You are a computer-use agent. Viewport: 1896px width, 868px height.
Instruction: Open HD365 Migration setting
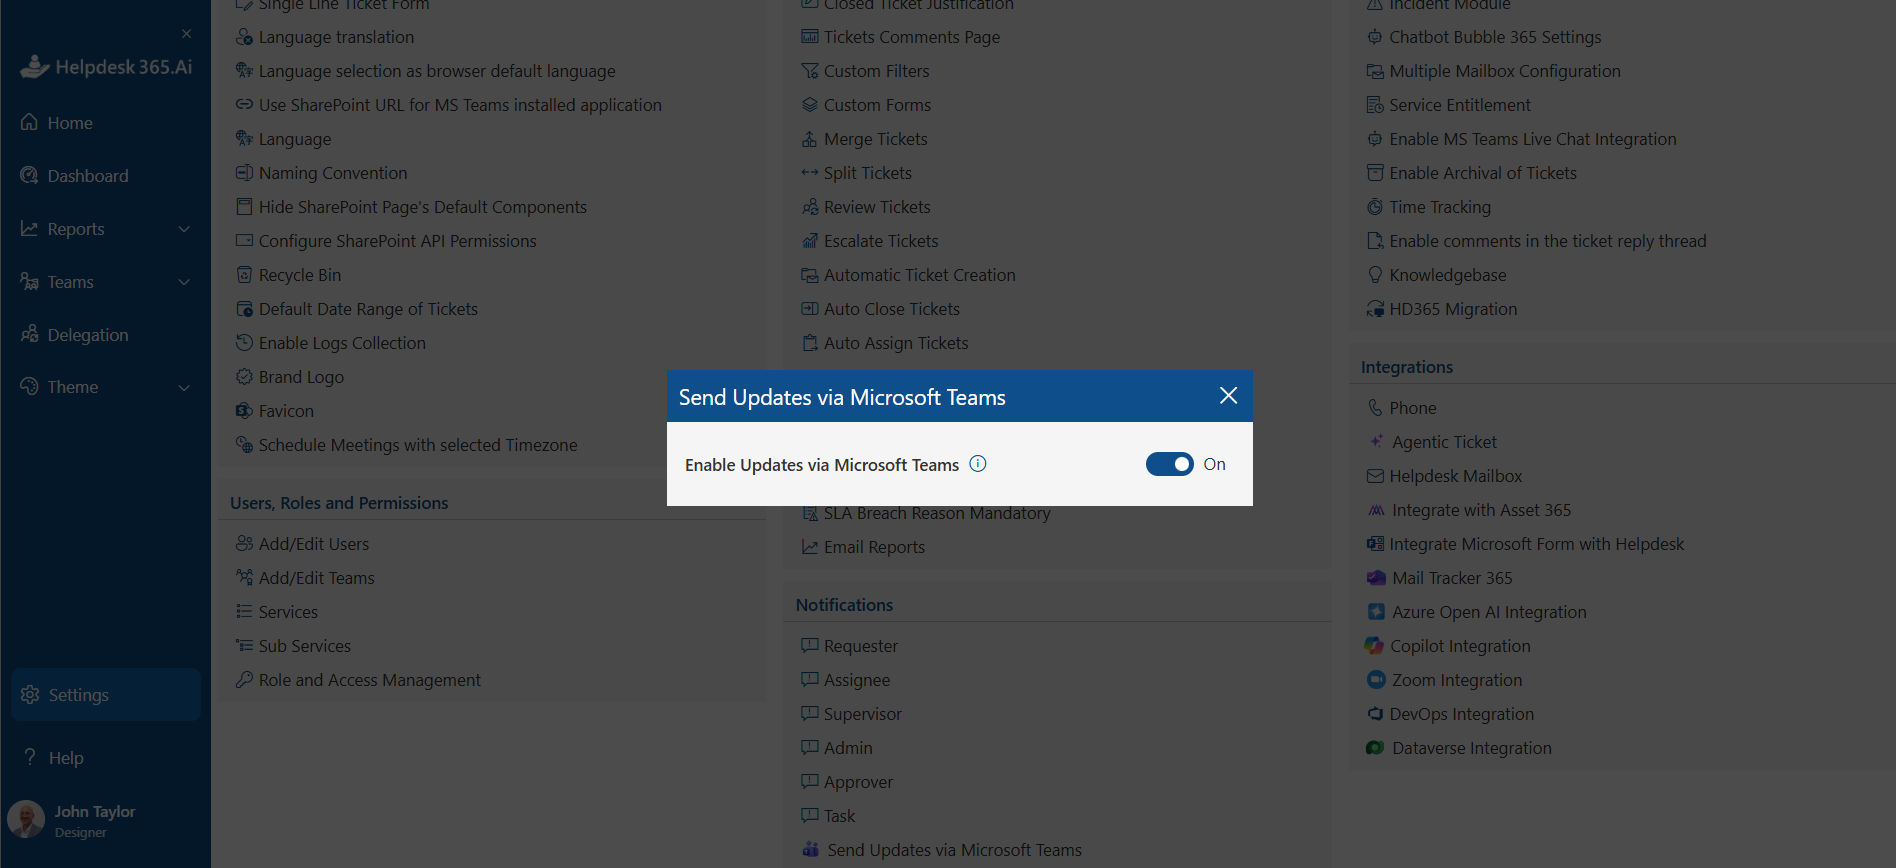click(1453, 309)
